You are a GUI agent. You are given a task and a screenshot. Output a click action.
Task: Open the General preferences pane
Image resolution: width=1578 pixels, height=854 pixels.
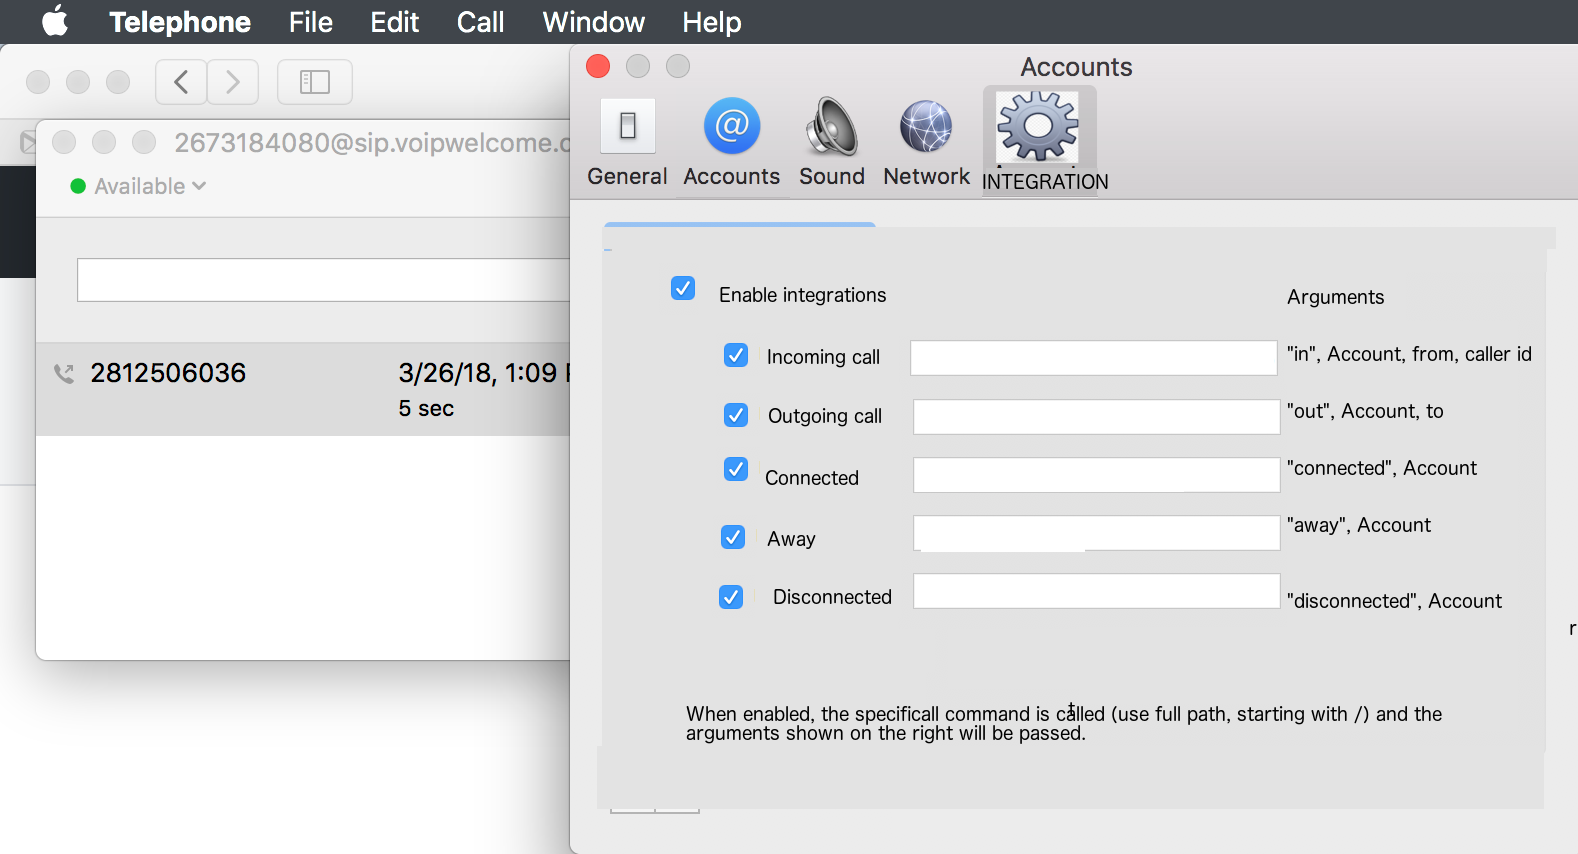[x=627, y=142]
